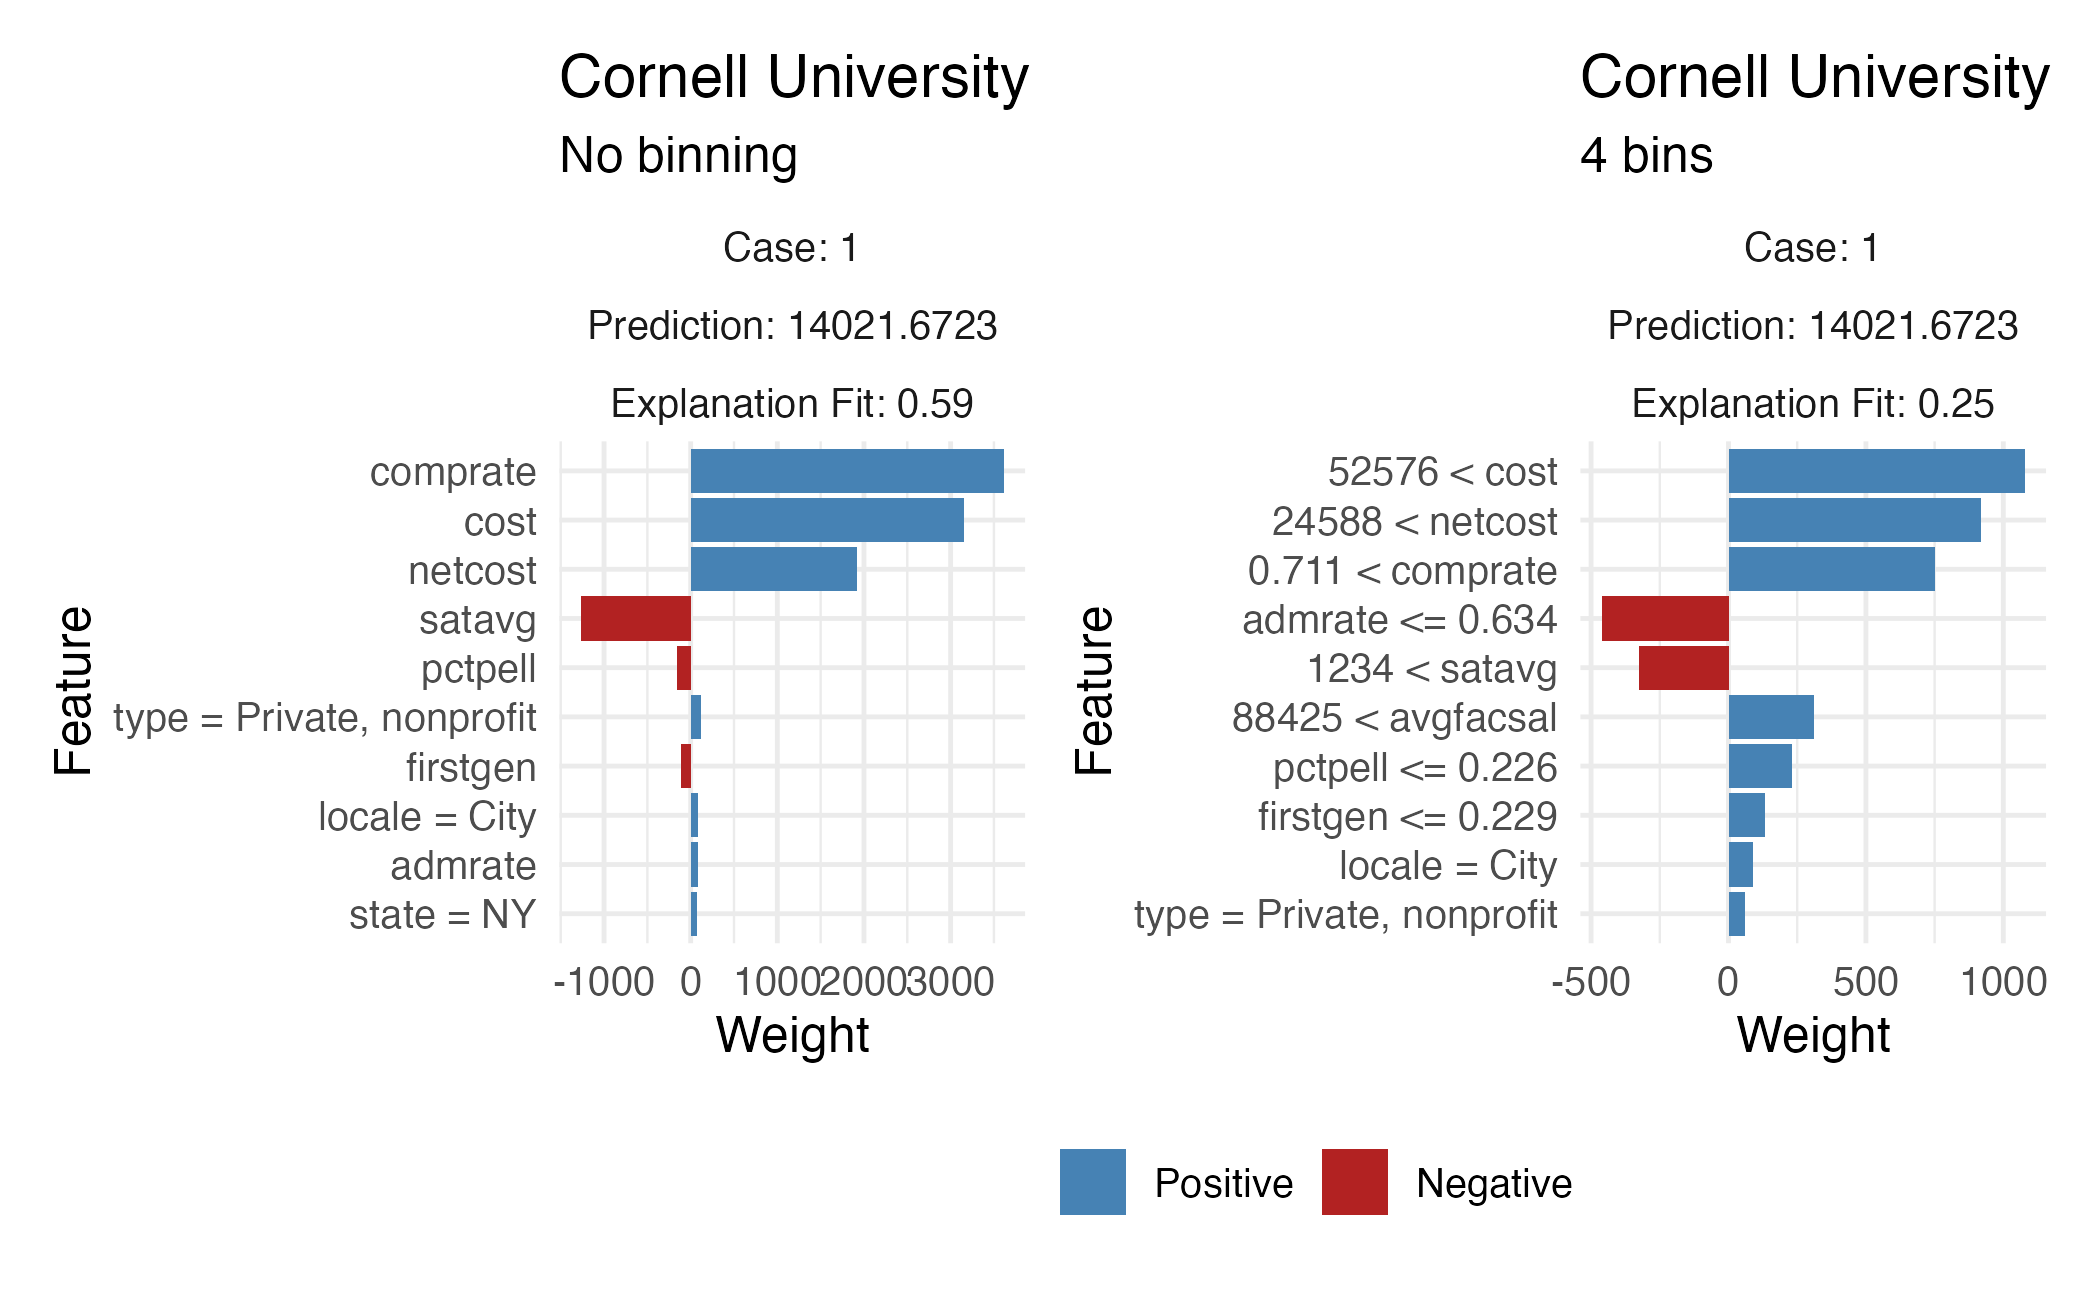Select the netcost bar in No binning chart
2100x1297 pixels.
click(x=773, y=569)
